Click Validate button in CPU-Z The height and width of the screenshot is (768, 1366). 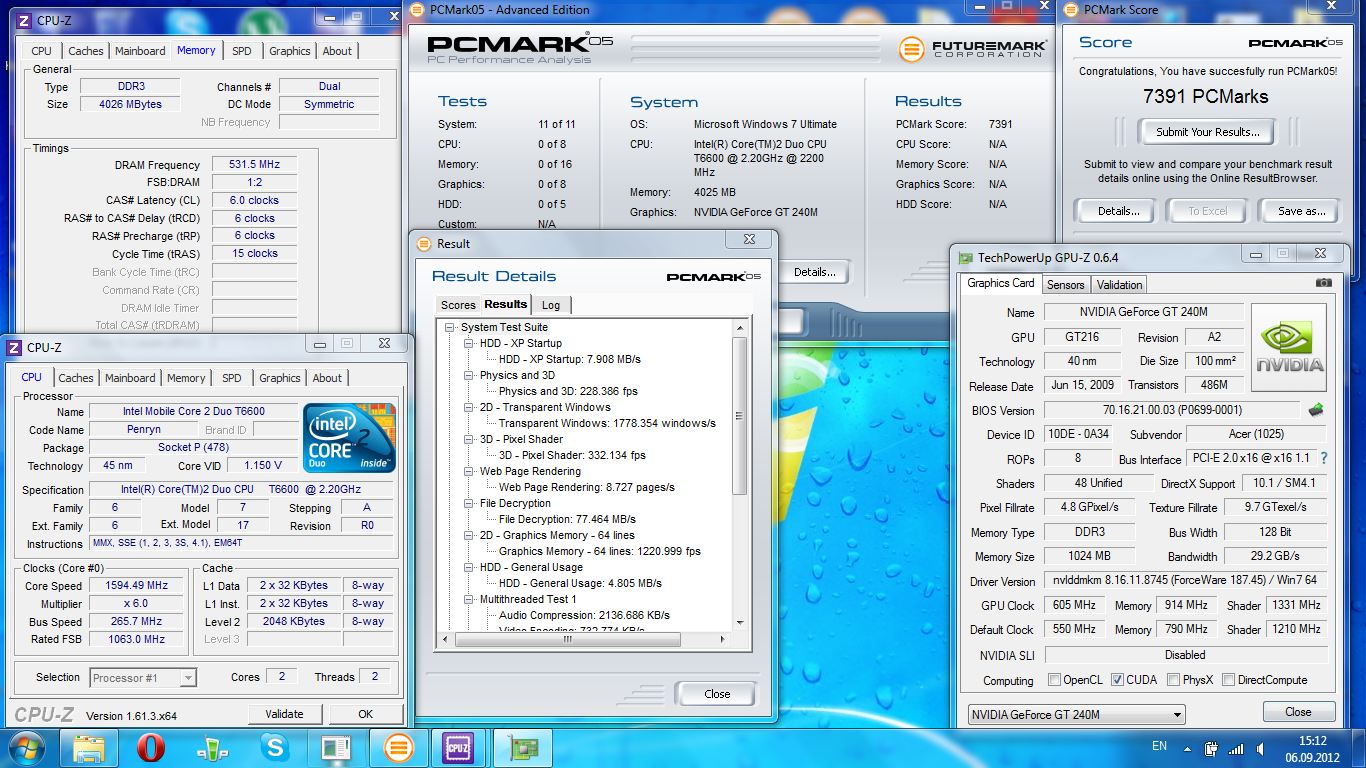pyautogui.click(x=284, y=714)
